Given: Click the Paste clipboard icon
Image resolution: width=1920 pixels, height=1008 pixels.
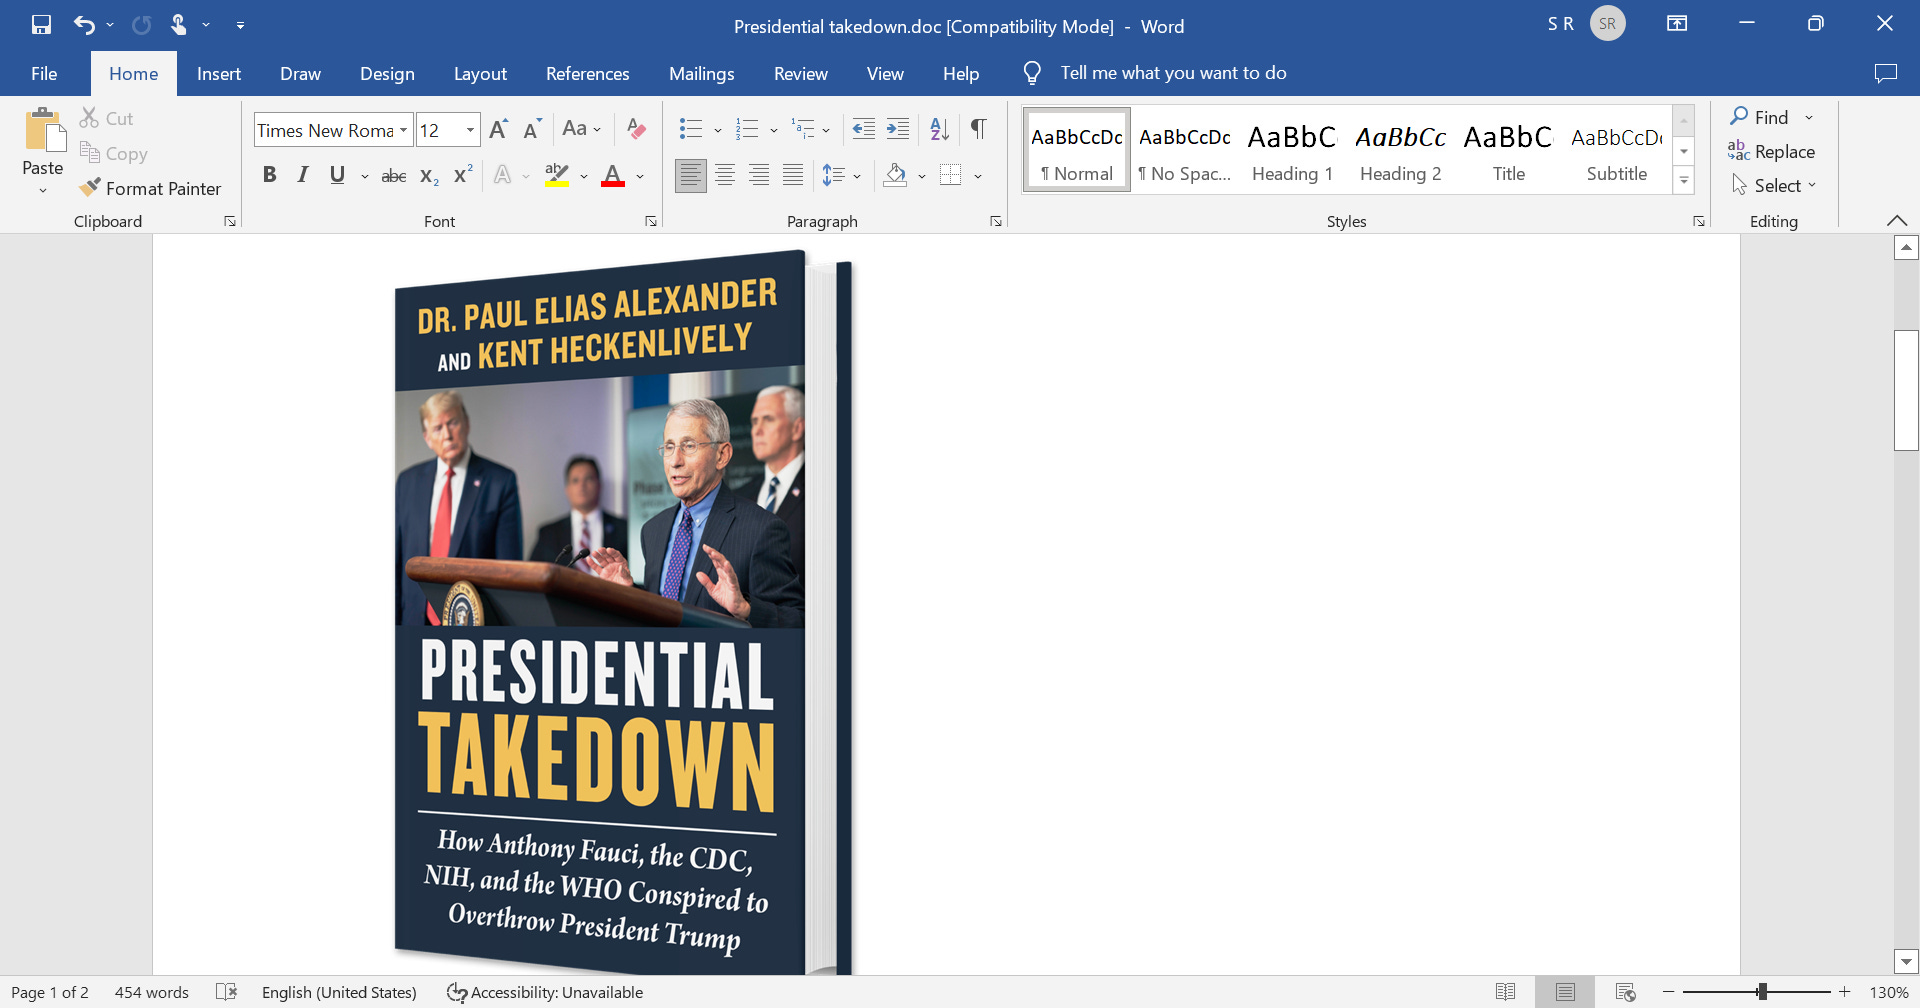Looking at the screenshot, I should [x=43, y=131].
